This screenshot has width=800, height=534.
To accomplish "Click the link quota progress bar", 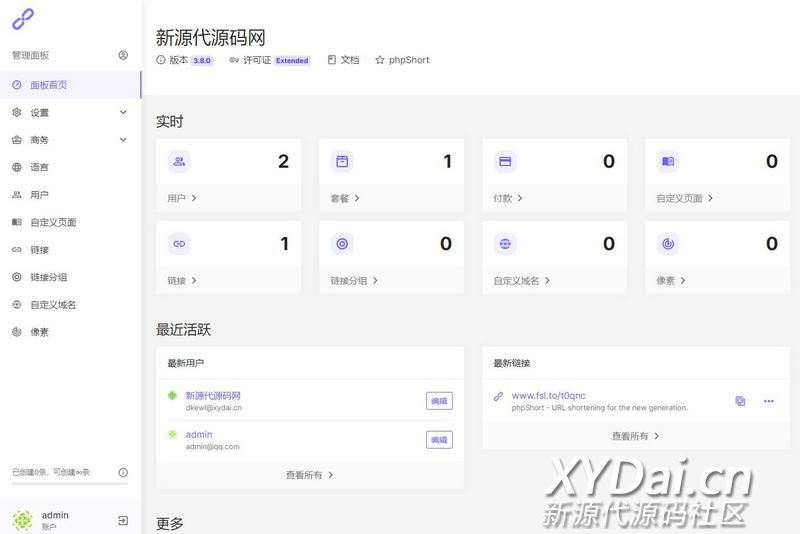I will 69,484.
